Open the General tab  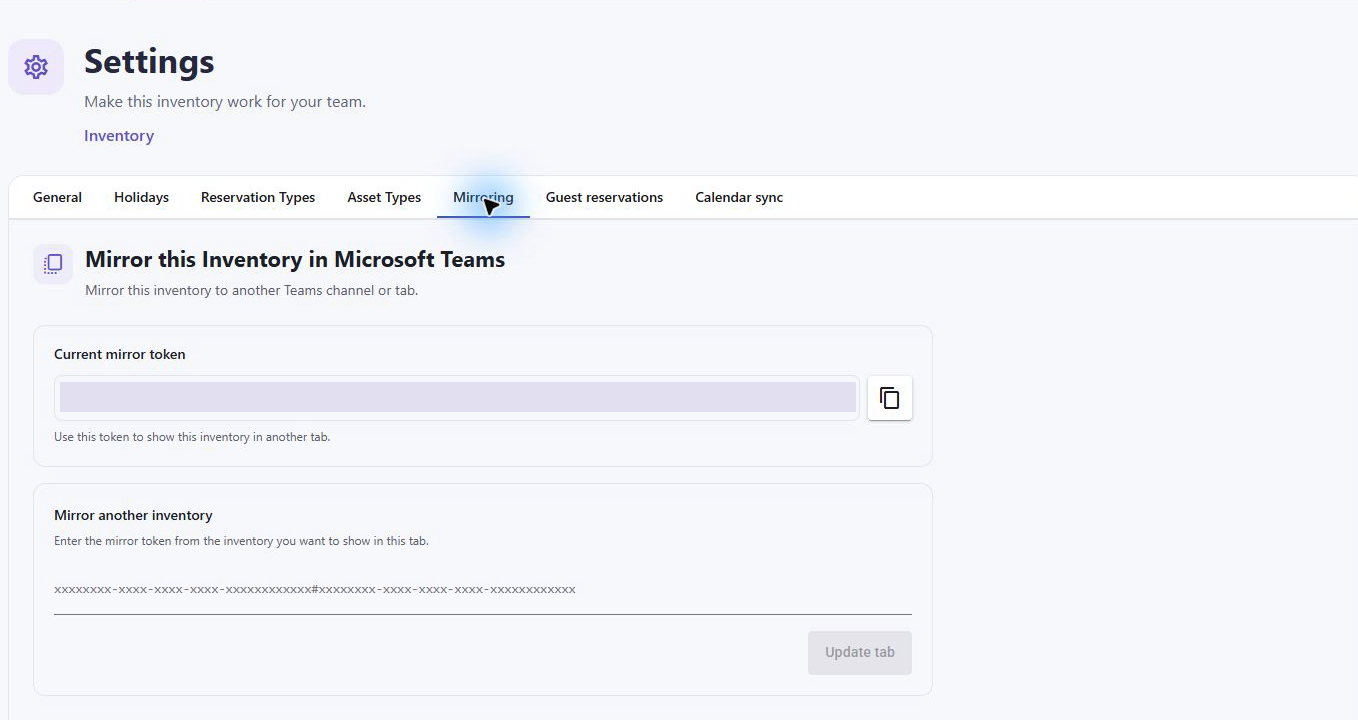point(57,197)
